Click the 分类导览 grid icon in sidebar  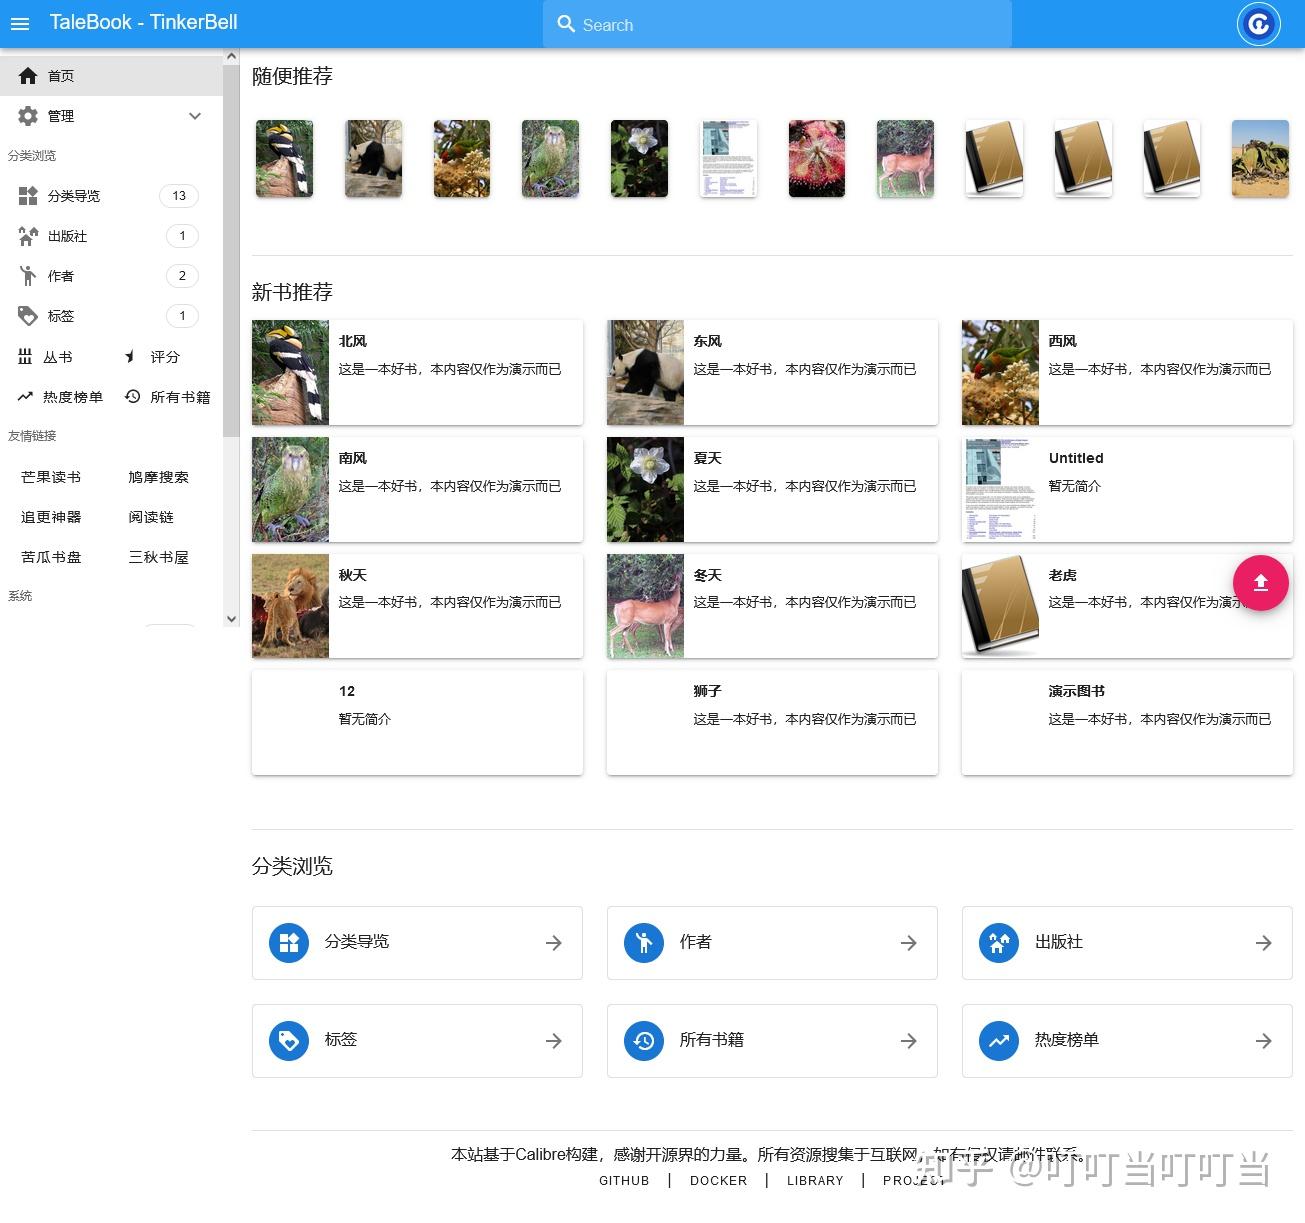(x=27, y=195)
